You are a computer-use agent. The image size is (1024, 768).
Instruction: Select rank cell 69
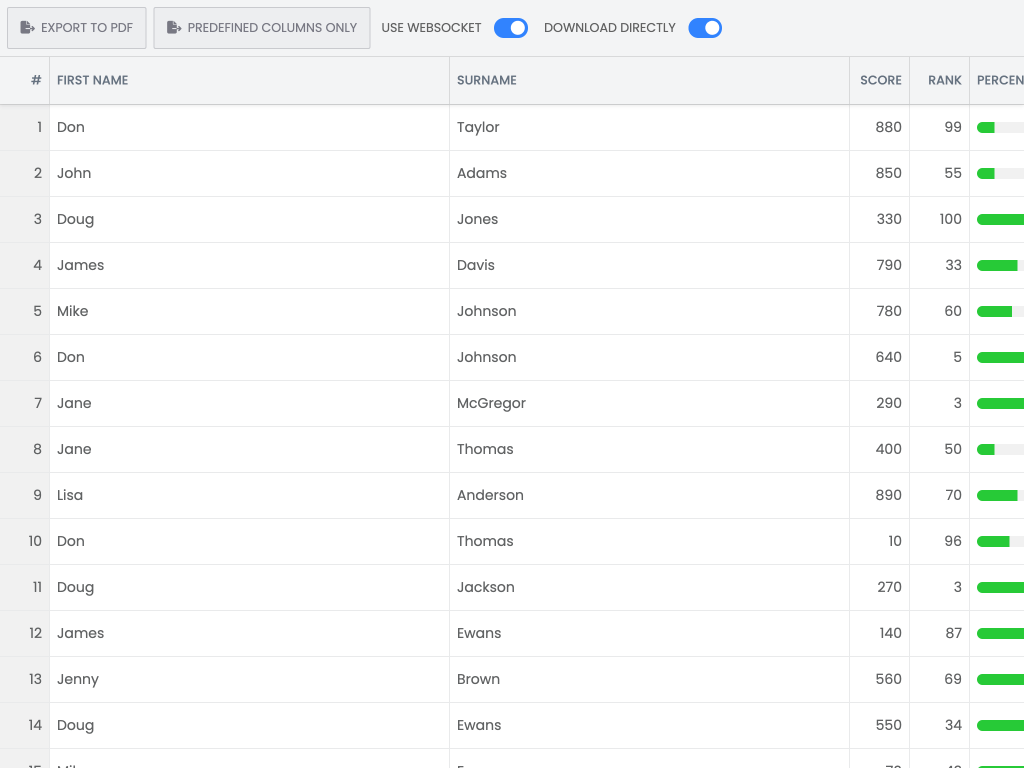tap(939, 680)
